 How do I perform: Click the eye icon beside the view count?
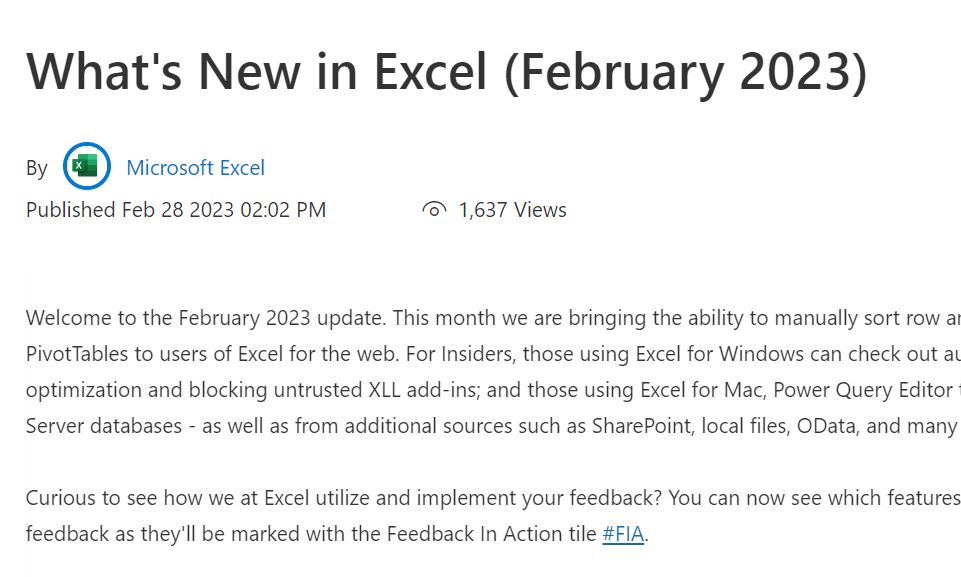pos(434,210)
